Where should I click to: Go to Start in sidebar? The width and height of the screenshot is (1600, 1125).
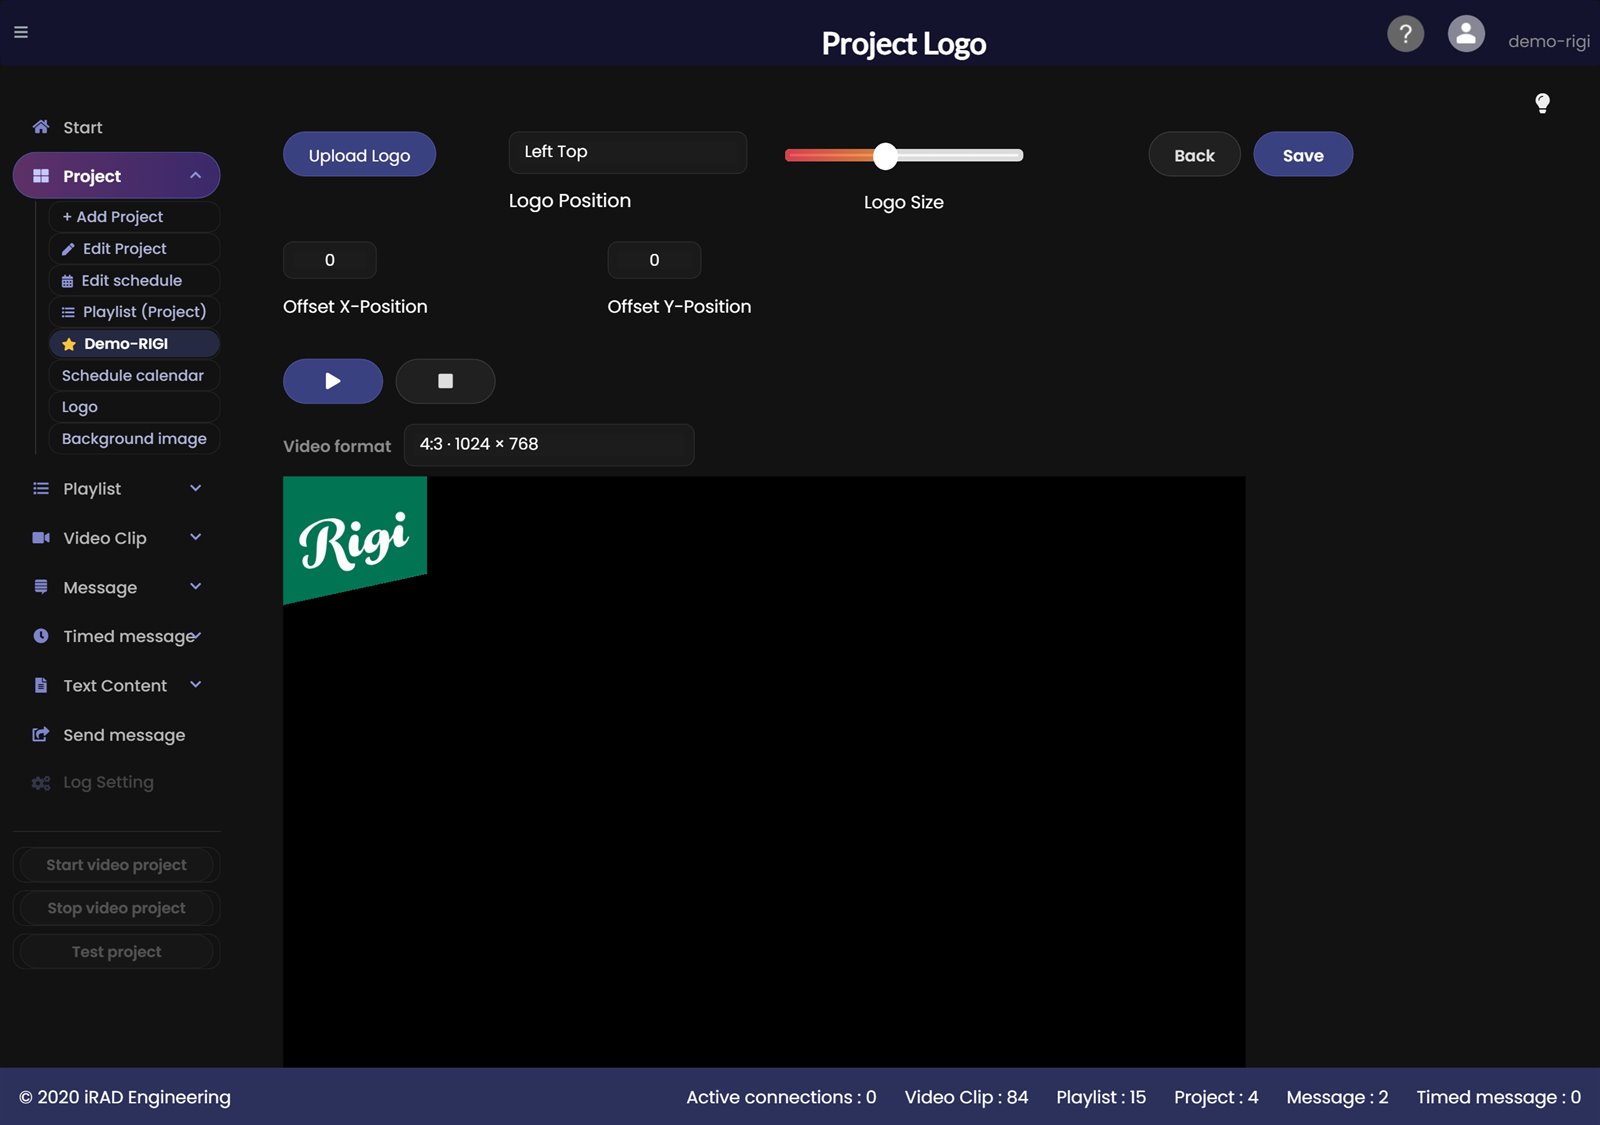point(82,127)
